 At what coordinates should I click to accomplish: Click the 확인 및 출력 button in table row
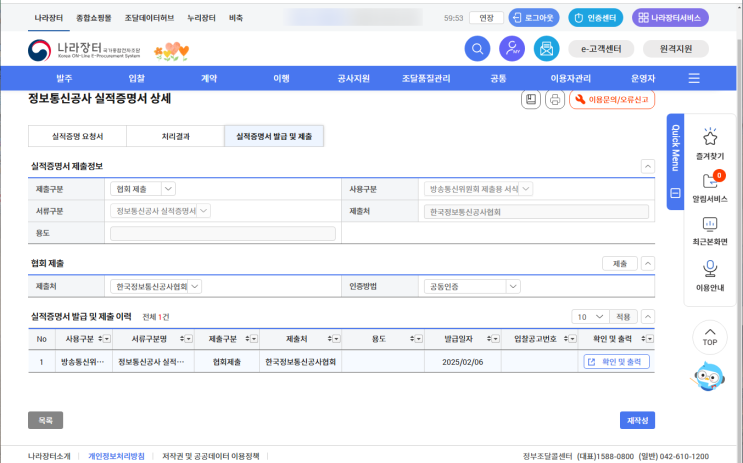(x=616, y=361)
